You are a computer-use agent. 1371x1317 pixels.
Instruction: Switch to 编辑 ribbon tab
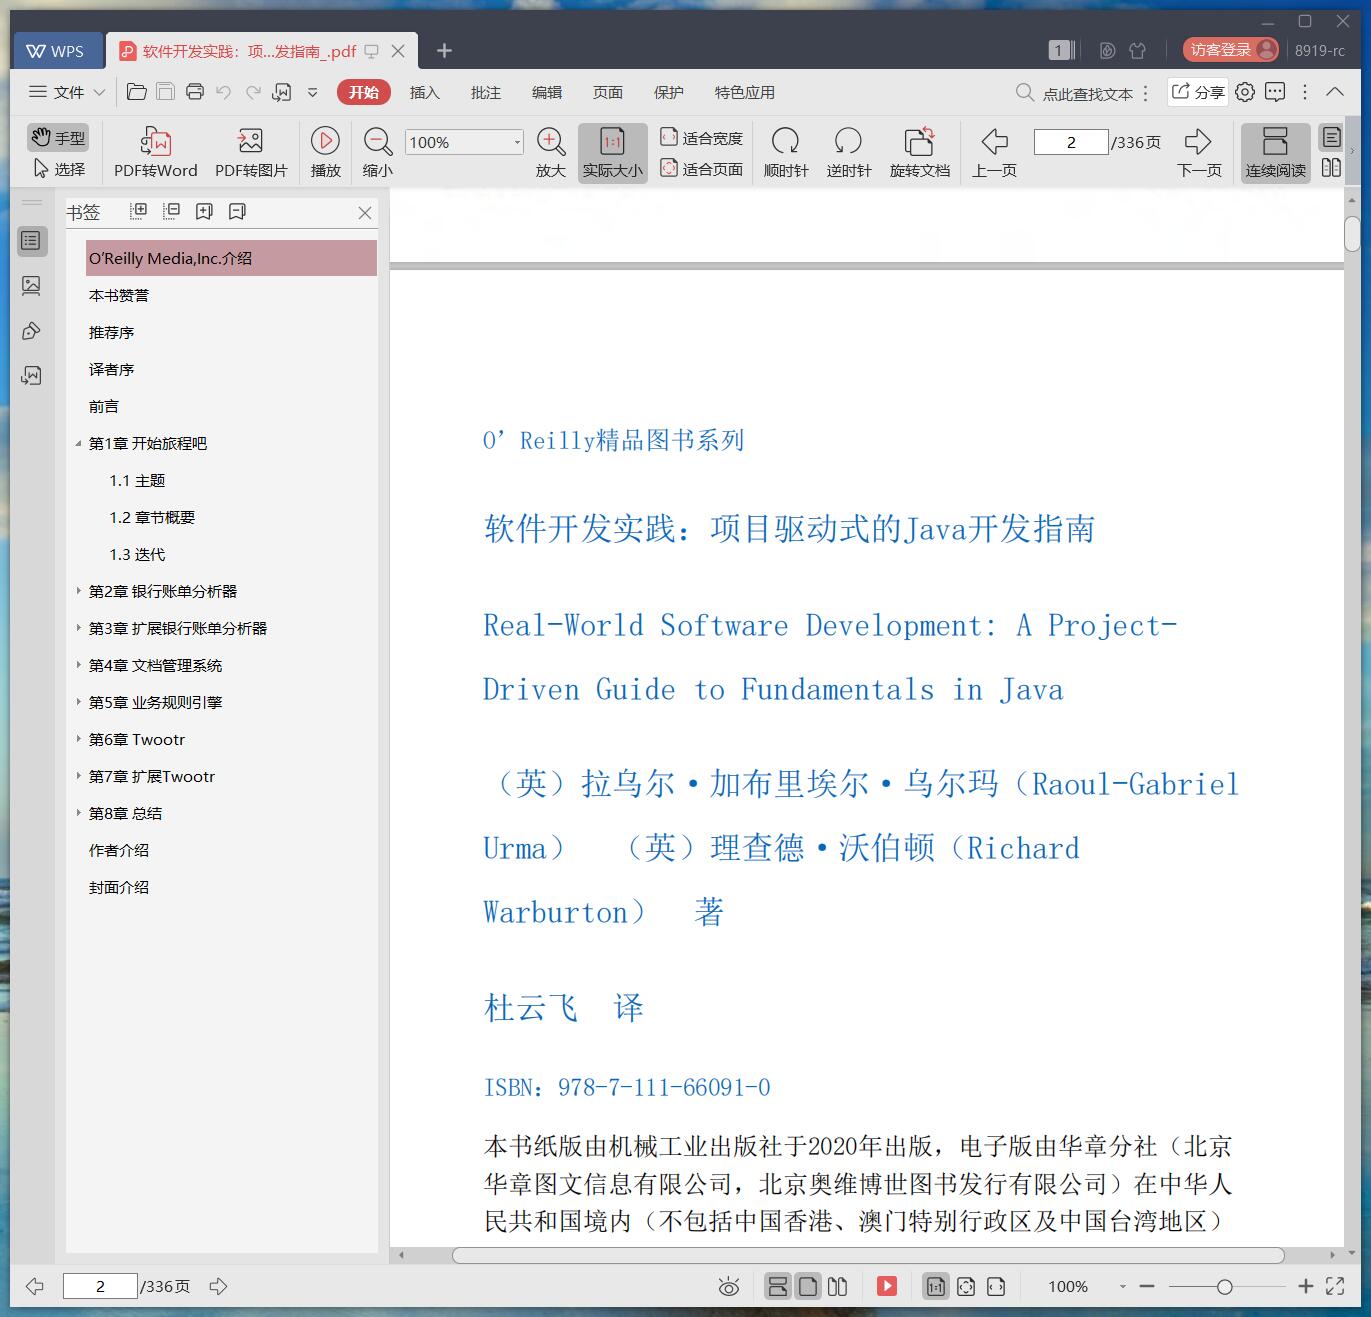pyautogui.click(x=546, y=92)
